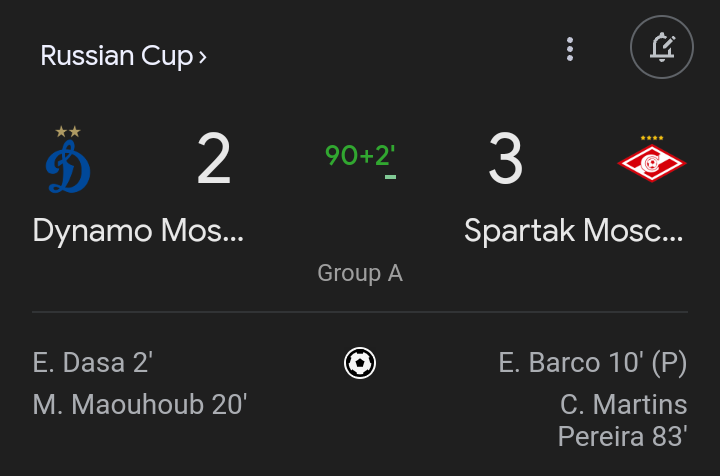Click the live match time 90+2'
The height and width of the screenshot is (476, 720).
(x=360, y=155)
